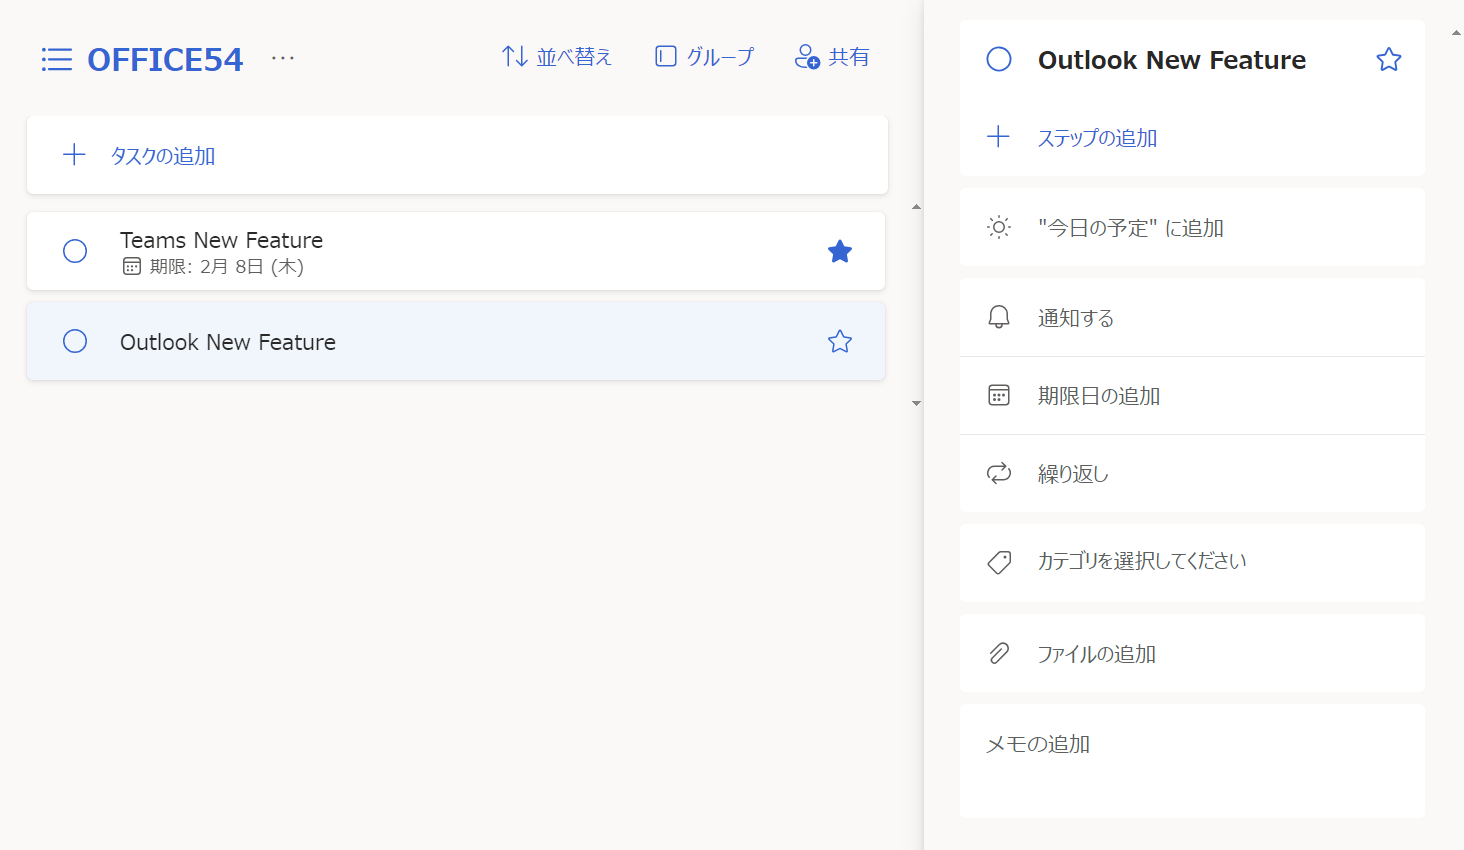Click ステップの追加 to add a step

[x=1097, y=138]
